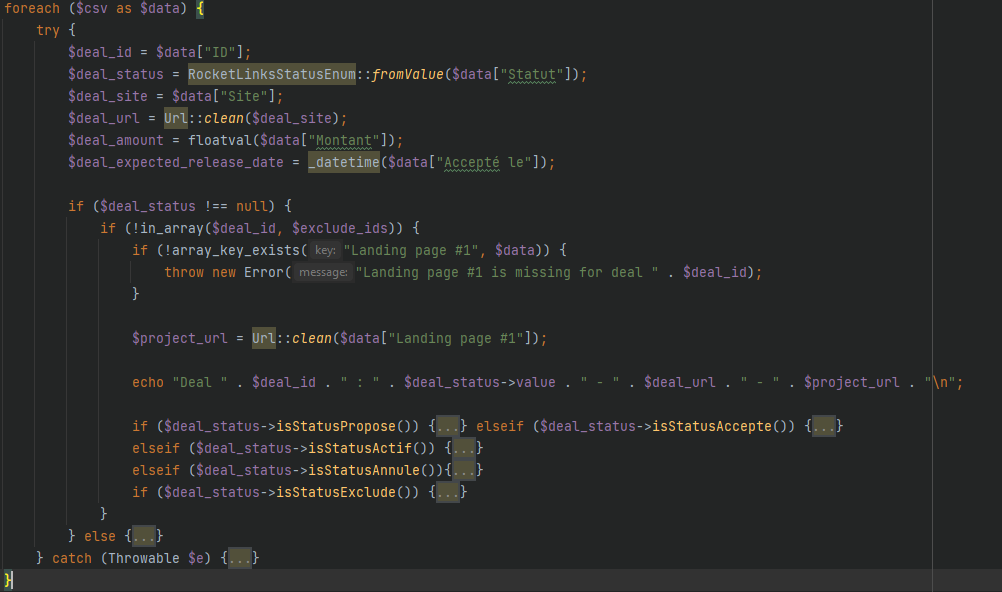Click the $deal_status variable declaration

[x=116, y=74]
